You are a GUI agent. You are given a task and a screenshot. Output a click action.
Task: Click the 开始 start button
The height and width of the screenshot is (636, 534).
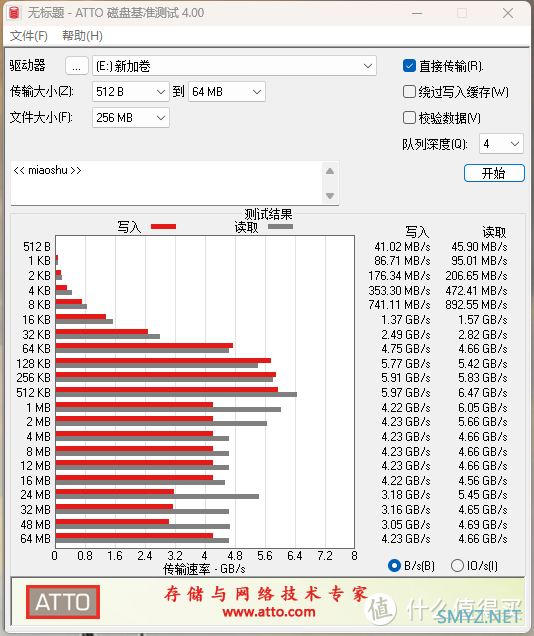click(494, 173)
